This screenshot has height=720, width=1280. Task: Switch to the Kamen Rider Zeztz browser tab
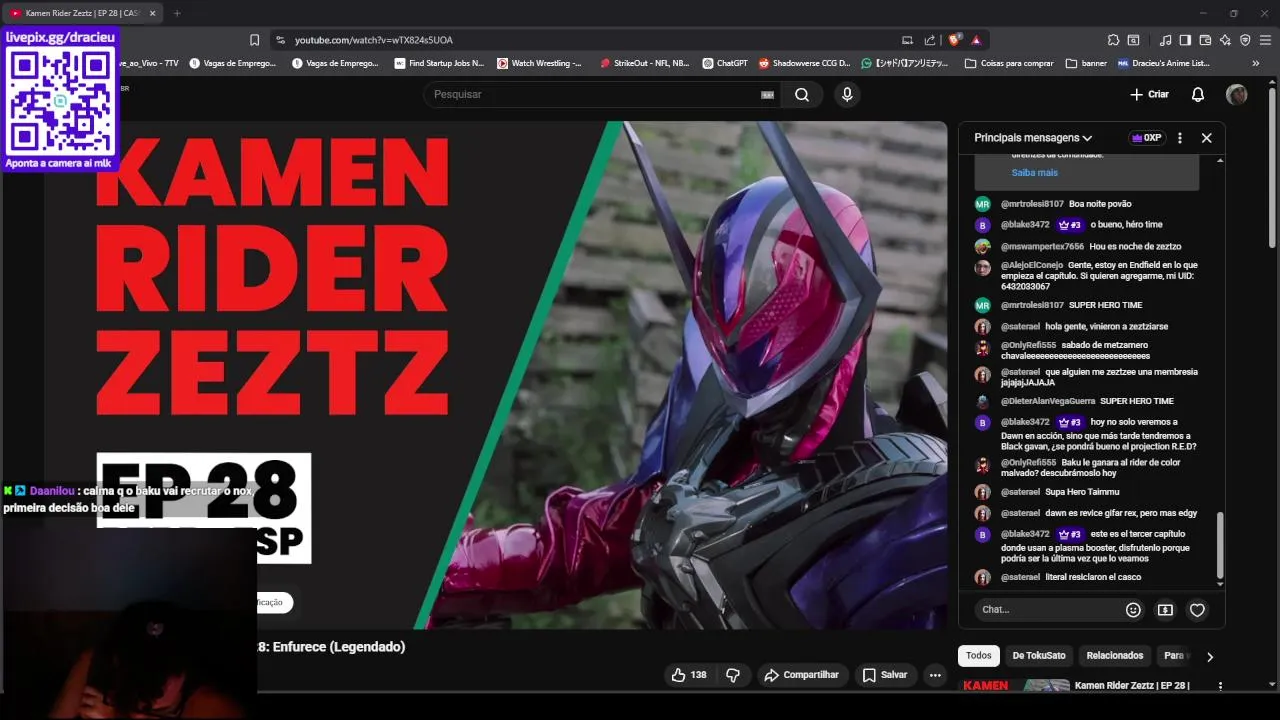tap(81, 13)
